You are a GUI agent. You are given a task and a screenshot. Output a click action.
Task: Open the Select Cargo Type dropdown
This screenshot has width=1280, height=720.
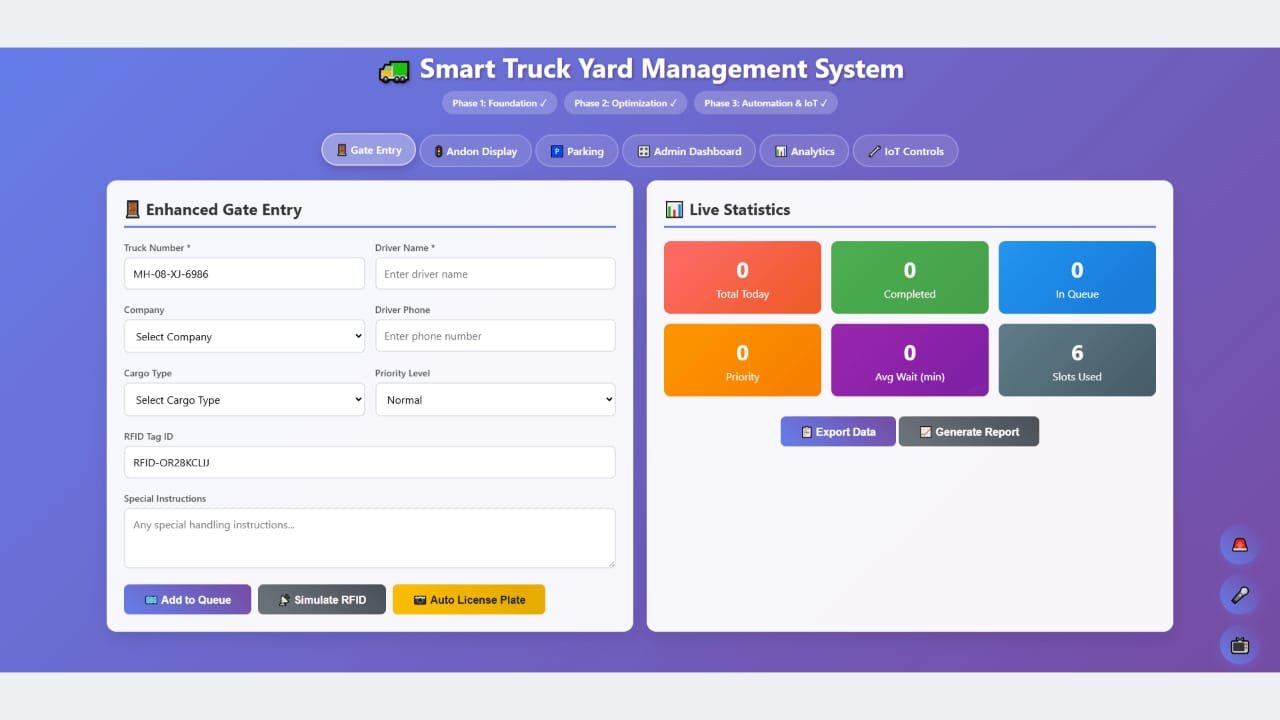(244, 399)
